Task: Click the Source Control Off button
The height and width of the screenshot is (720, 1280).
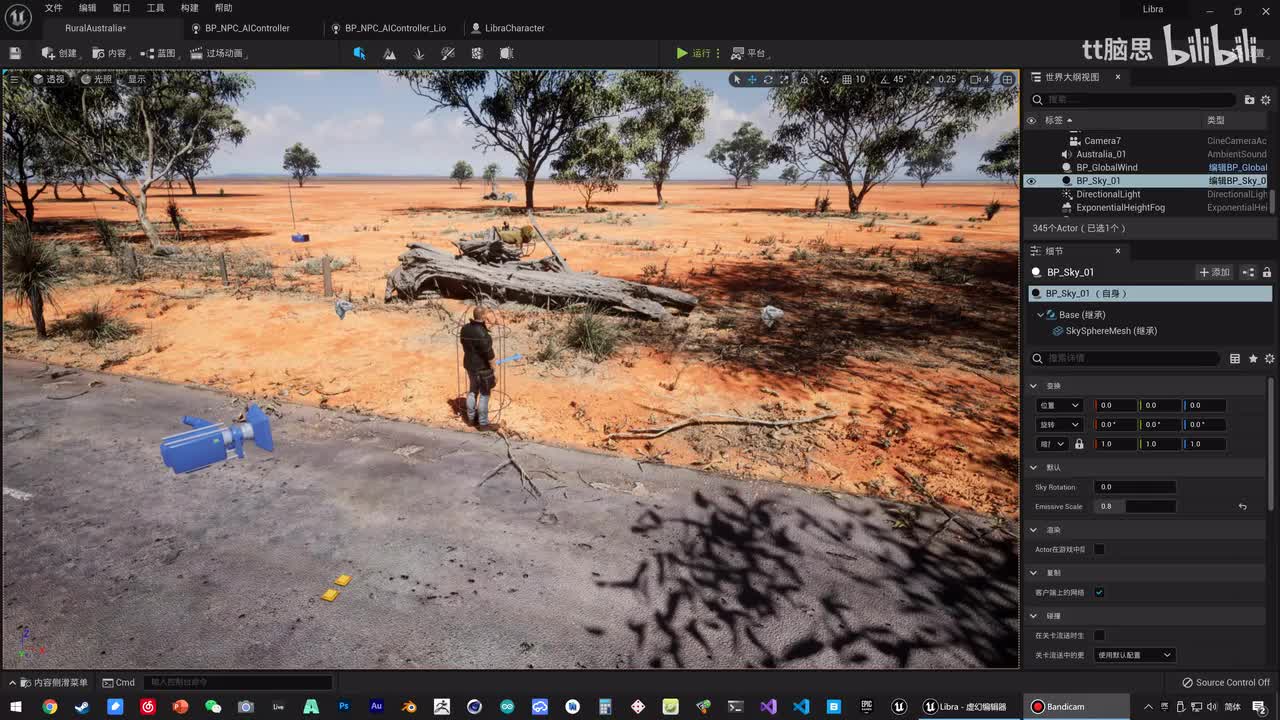Action: click(1226, 682)
